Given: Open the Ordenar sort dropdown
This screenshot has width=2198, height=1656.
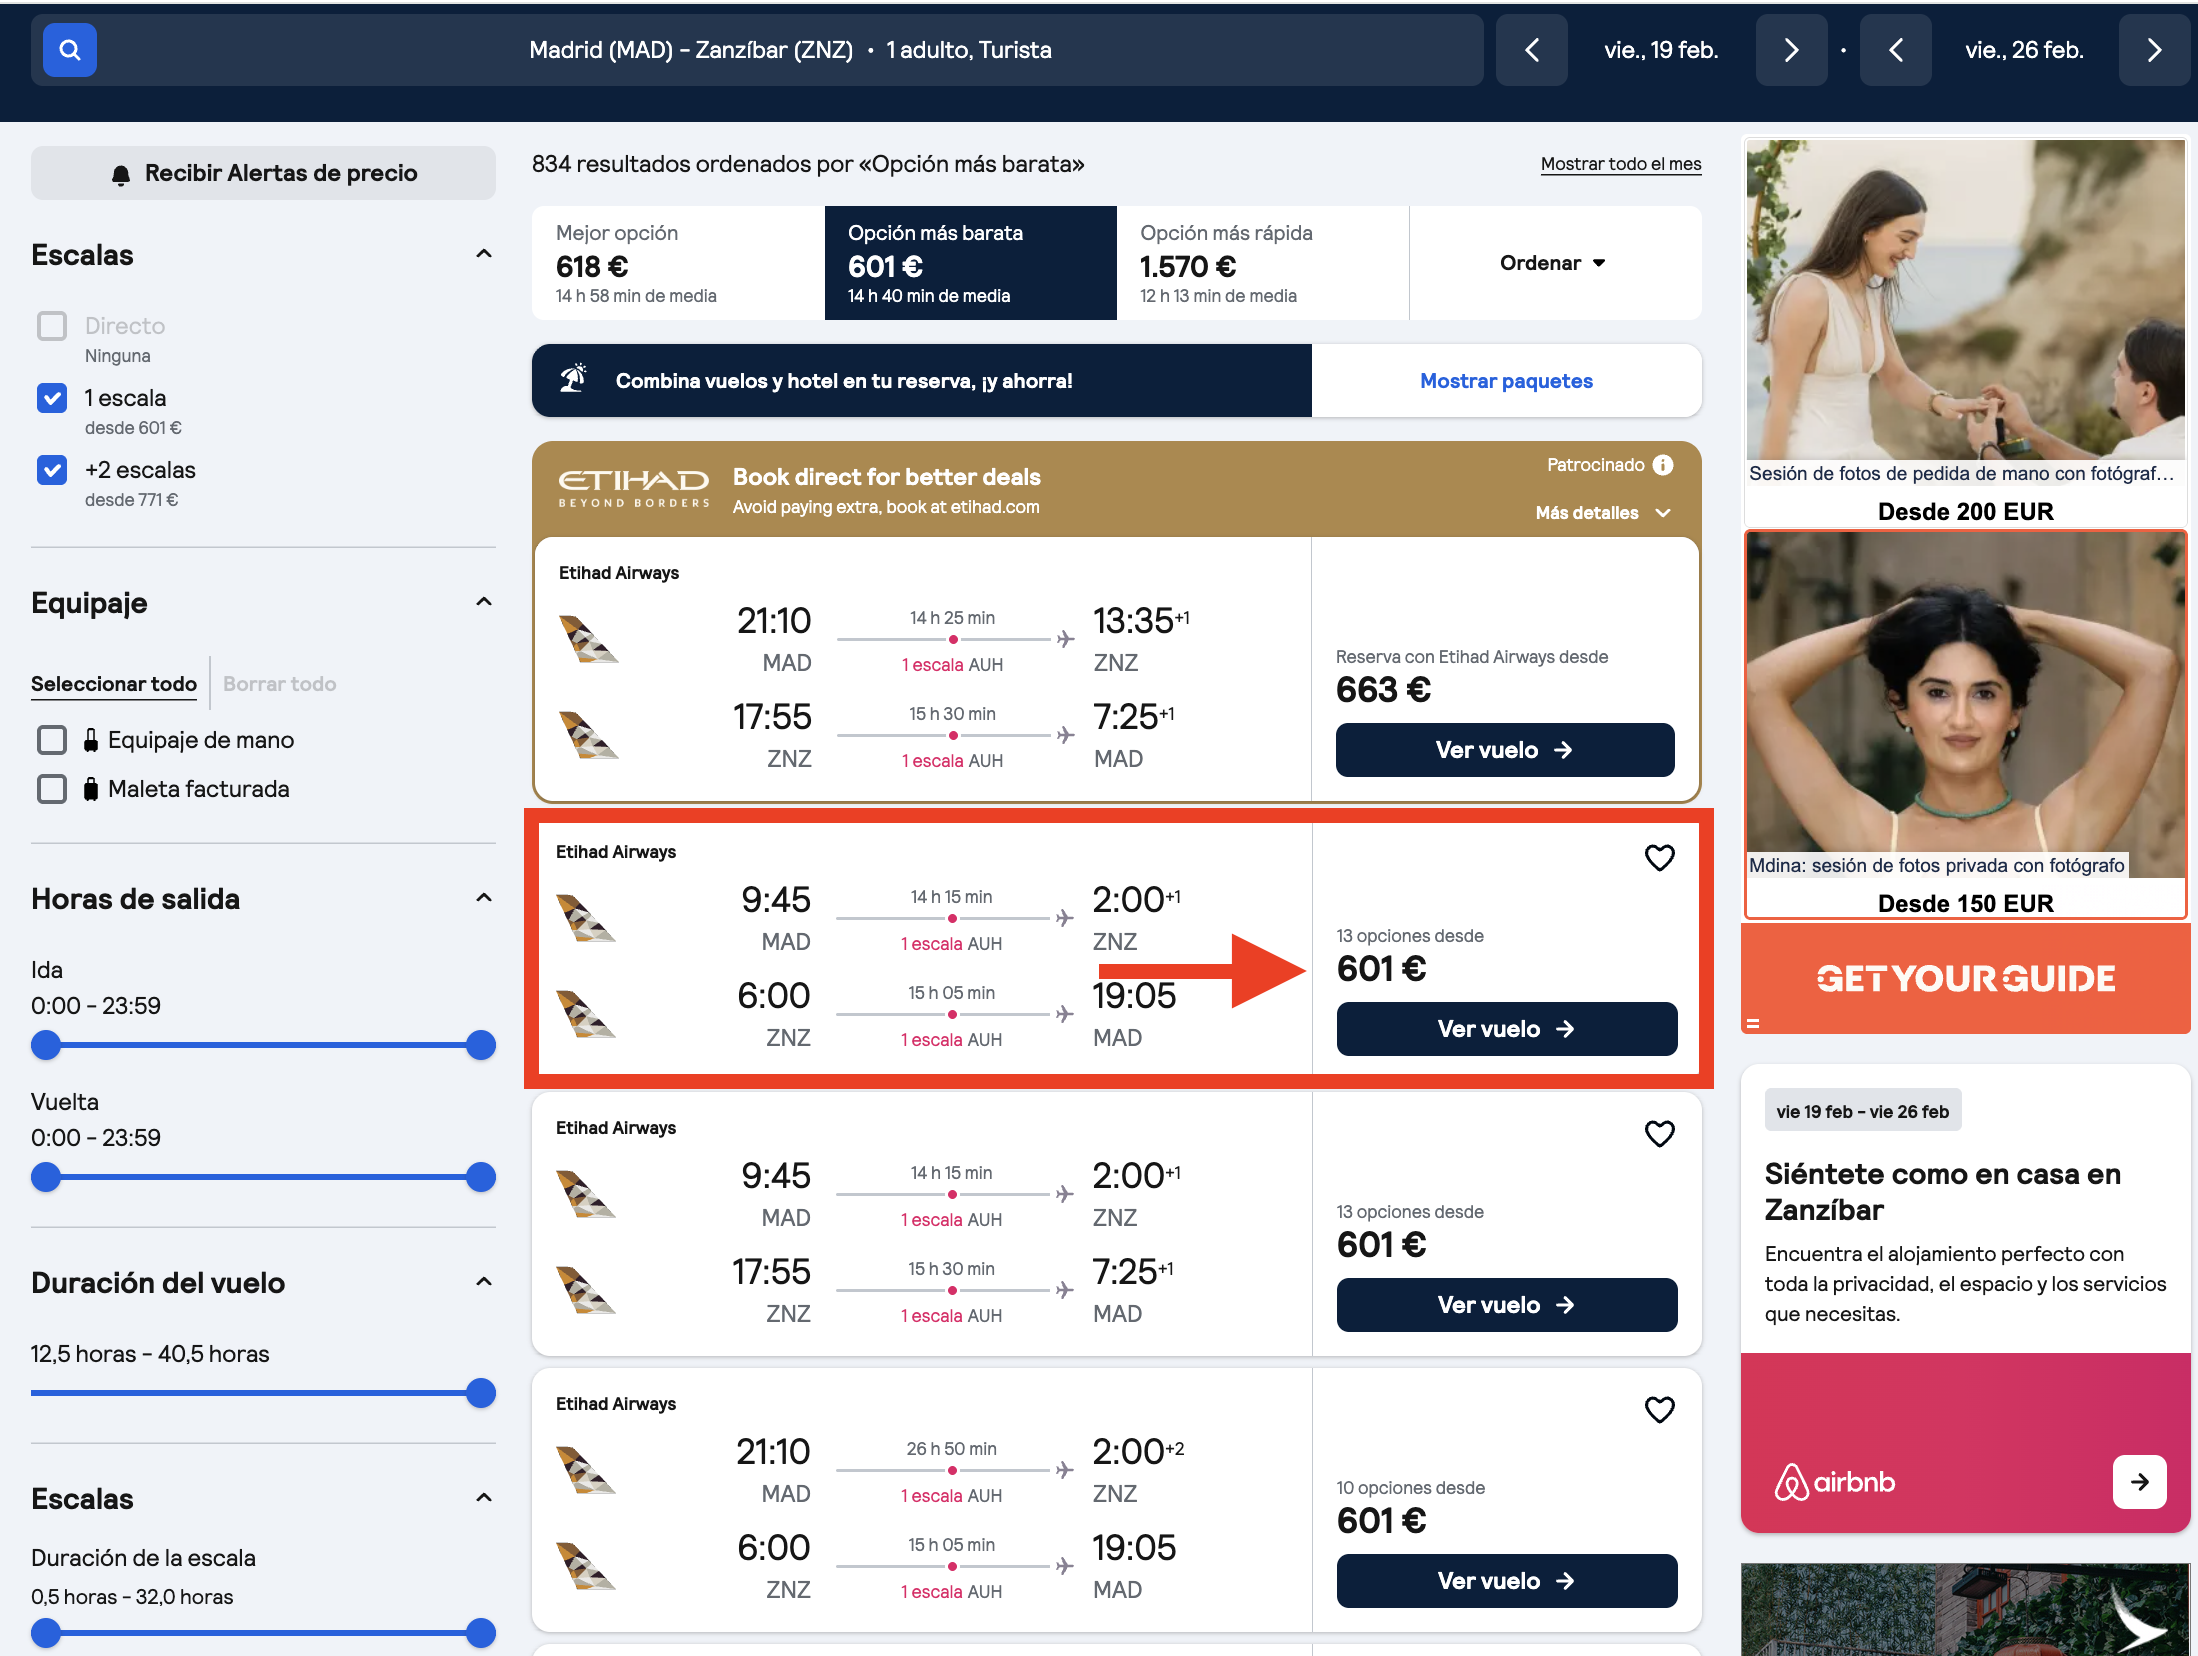Looking at the screenshot, I should 1555,263.
